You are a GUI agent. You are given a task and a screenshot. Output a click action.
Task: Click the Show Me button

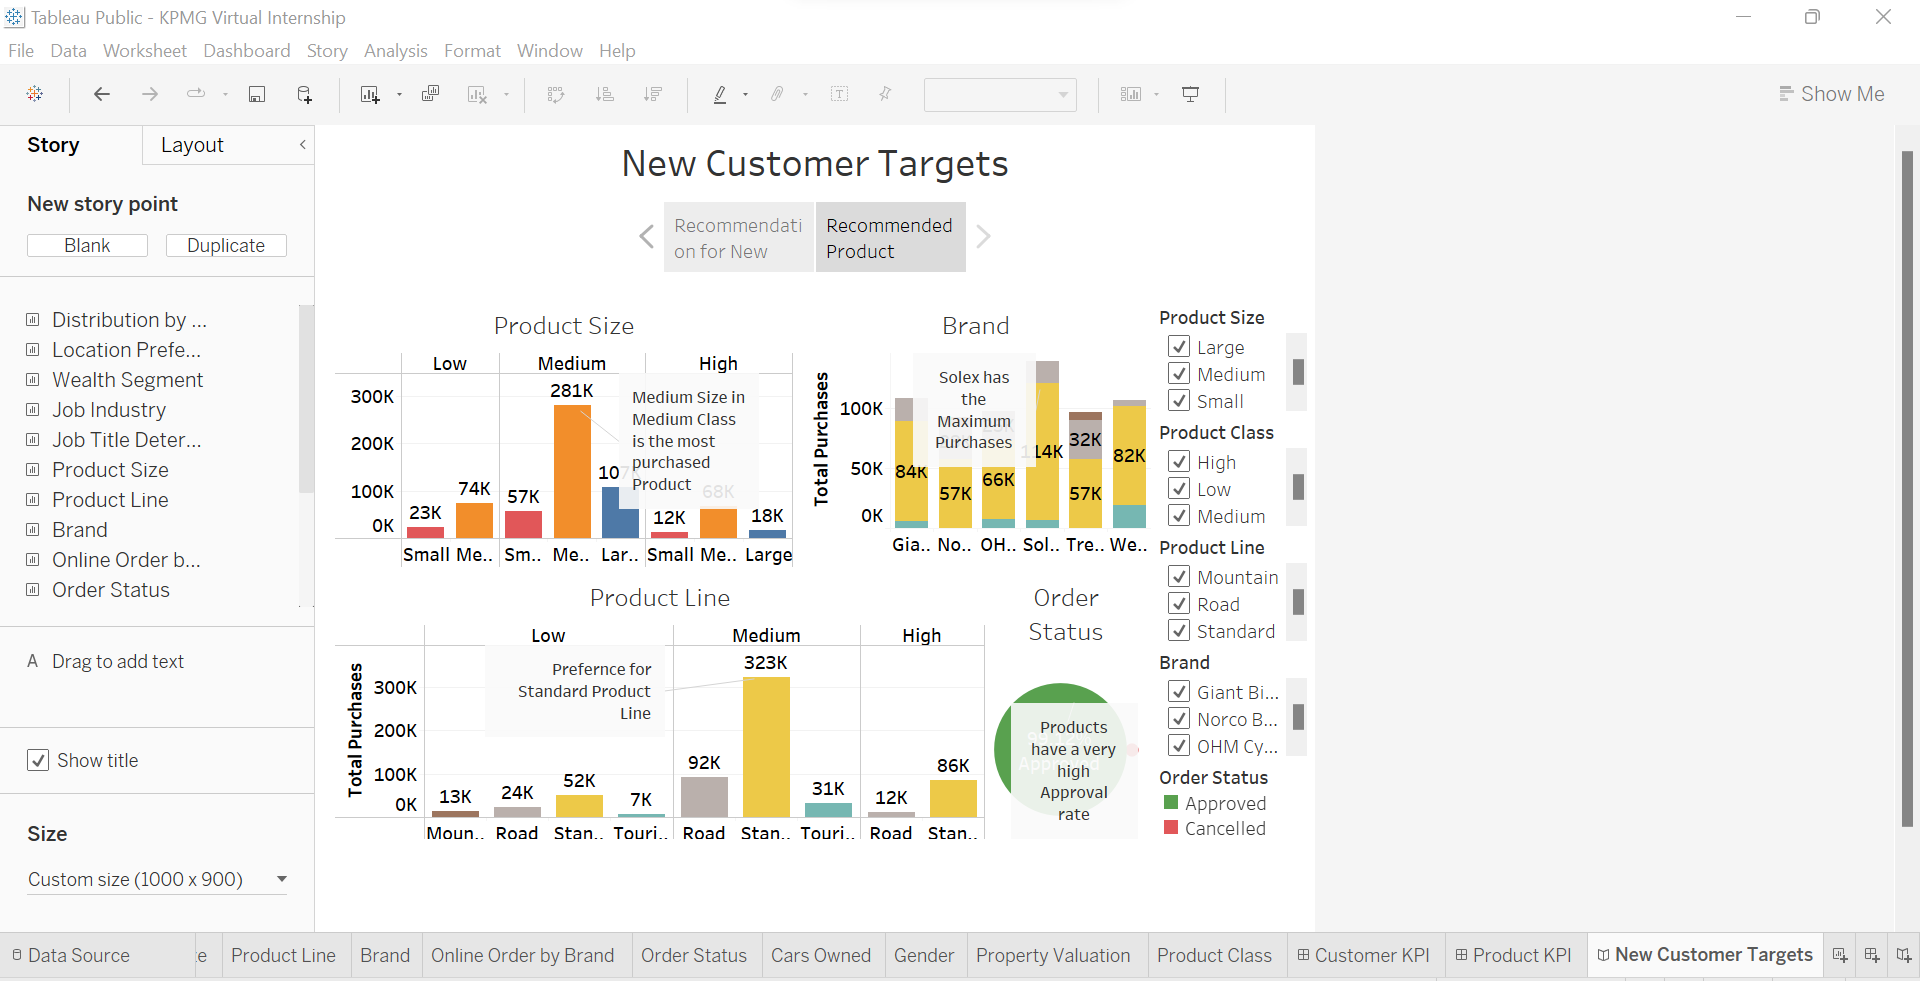pos(1832,94)
